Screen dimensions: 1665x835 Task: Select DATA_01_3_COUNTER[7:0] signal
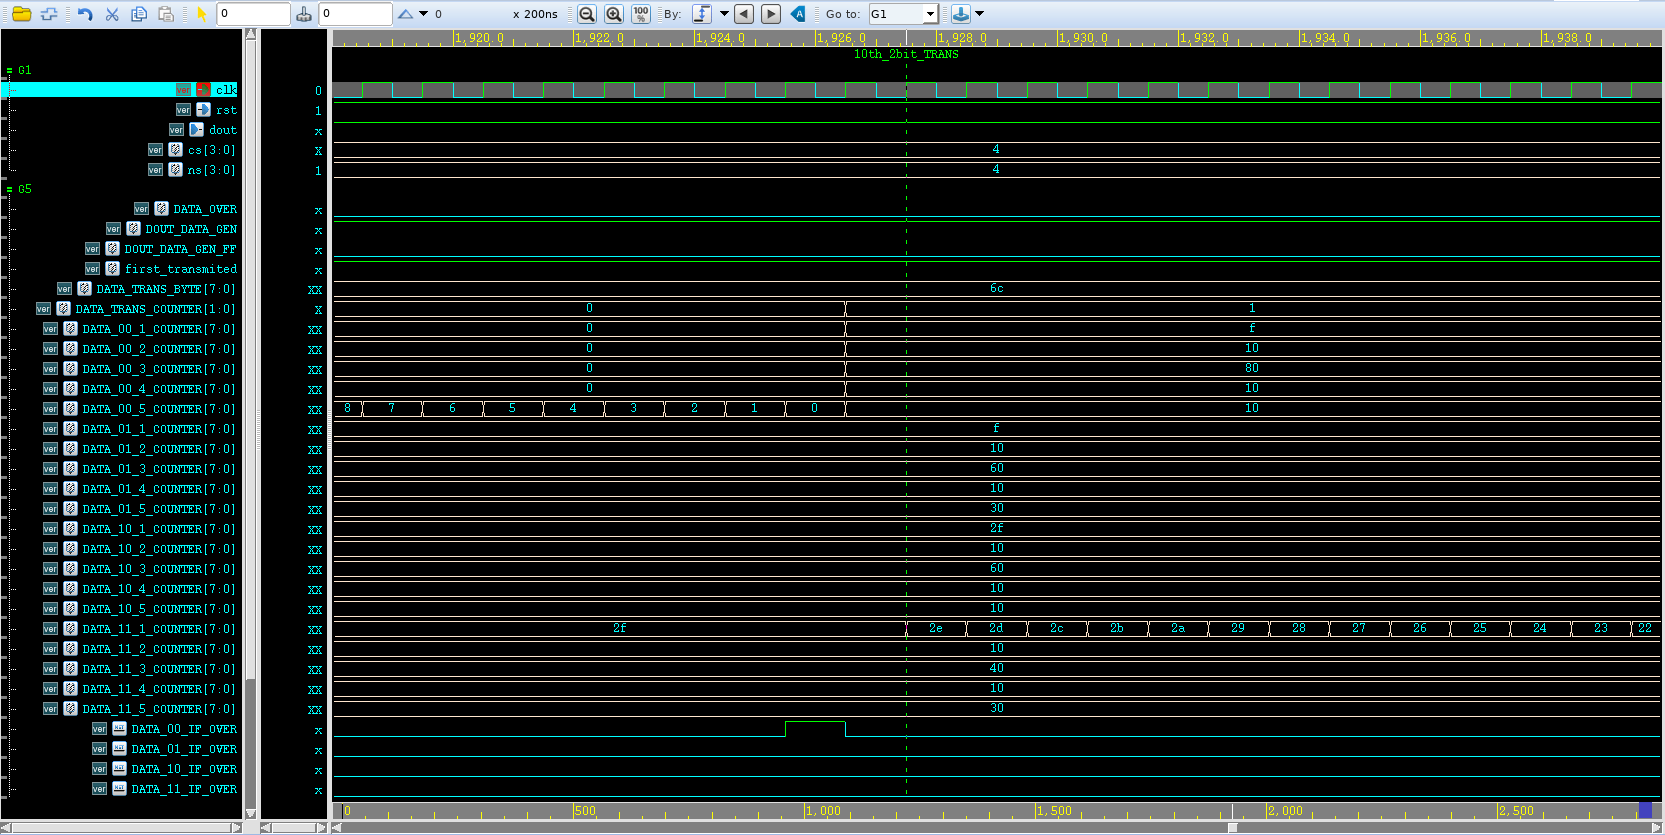pos(159,469)
